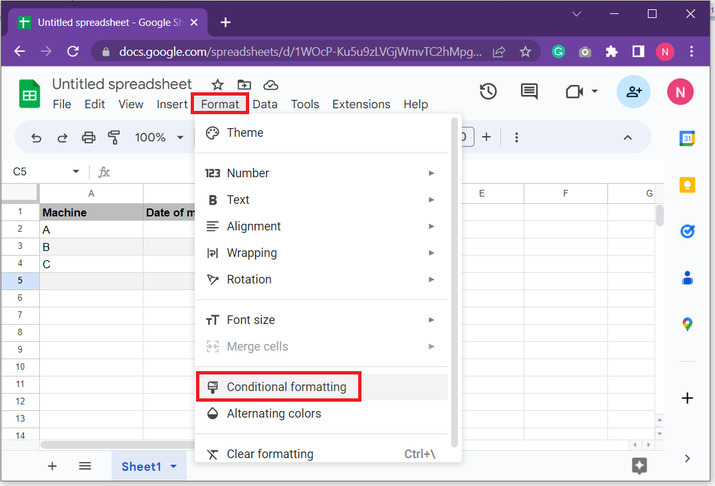The height and width of the screenshot is (486, 715).
Task: Open Google Maps side panel
Action: click(687, 324)
